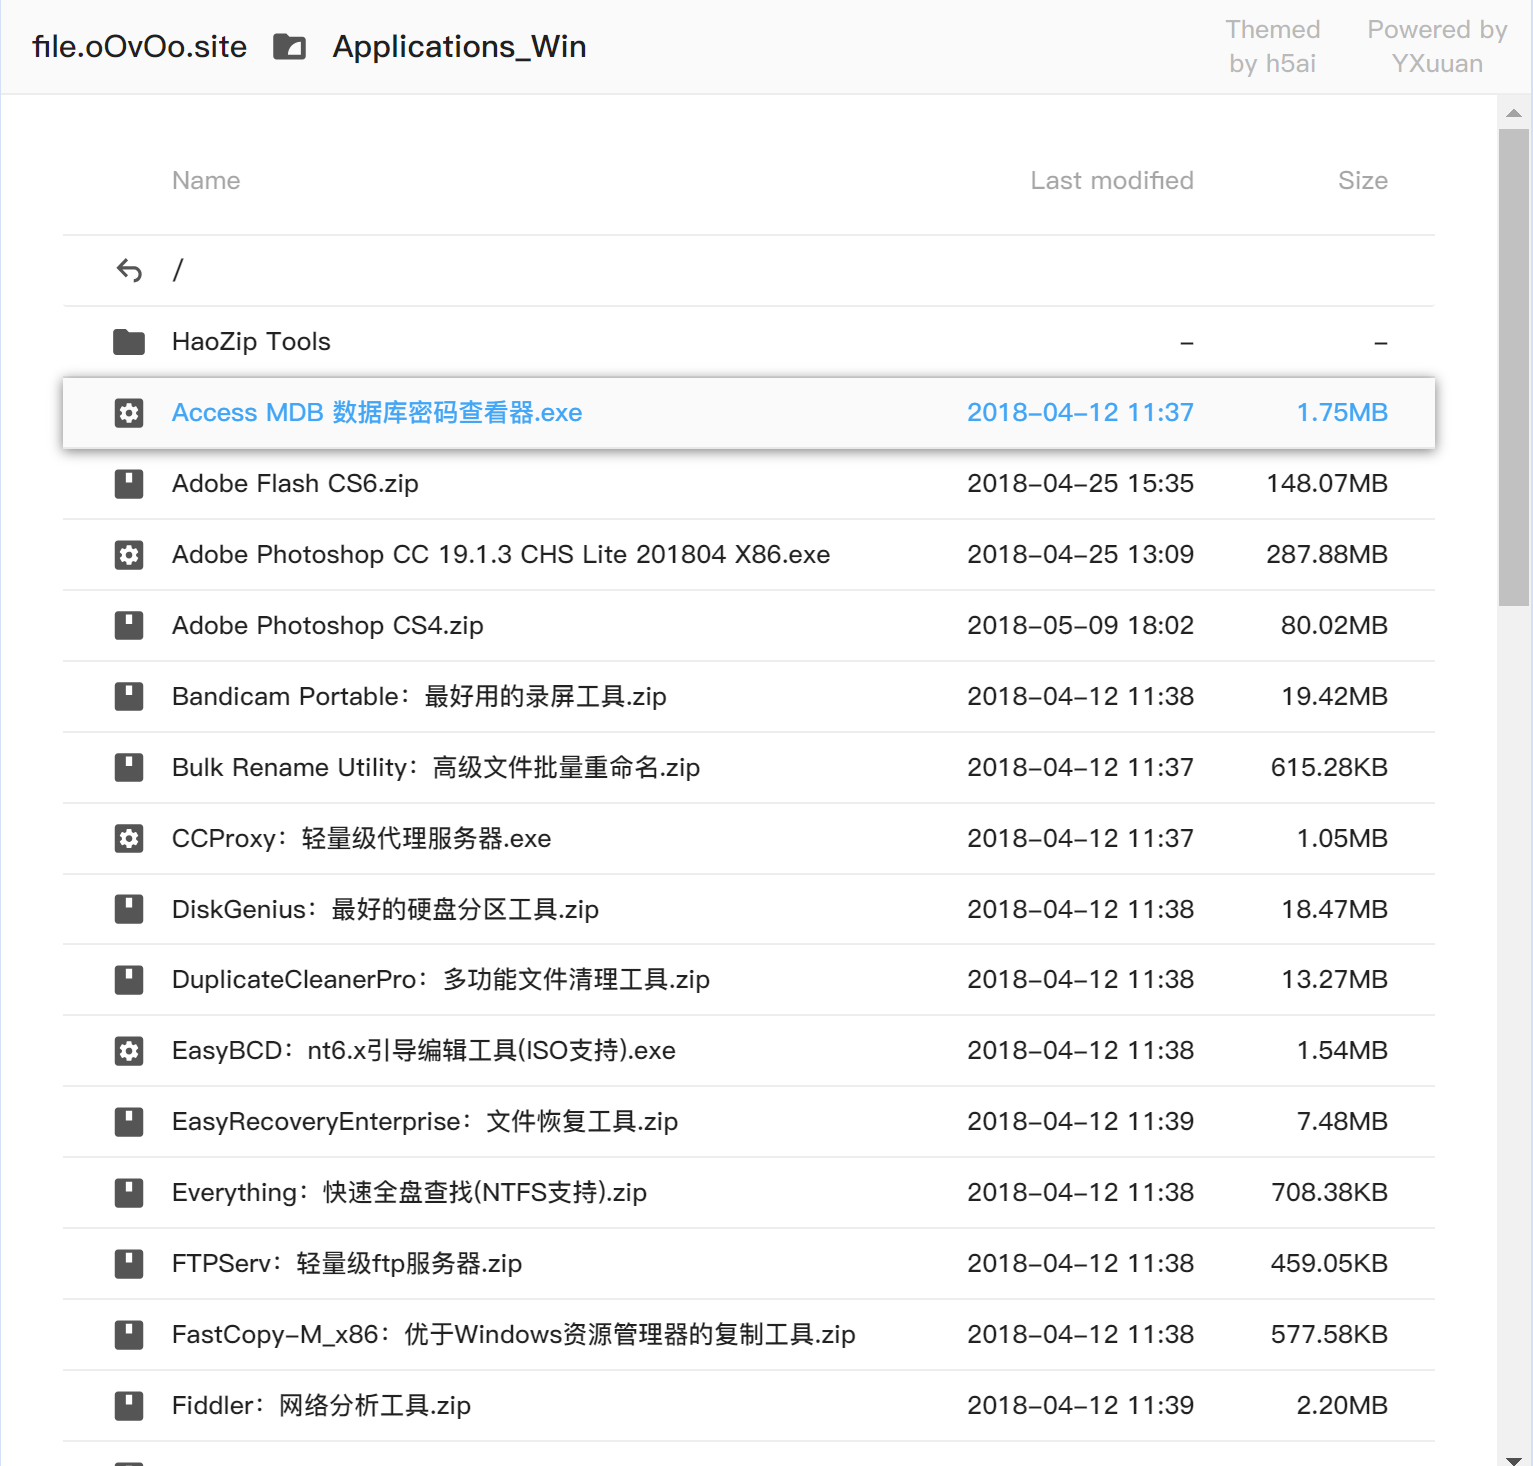
Task: Click the vertical scrollbar thumb
Action: [1514, 367]
